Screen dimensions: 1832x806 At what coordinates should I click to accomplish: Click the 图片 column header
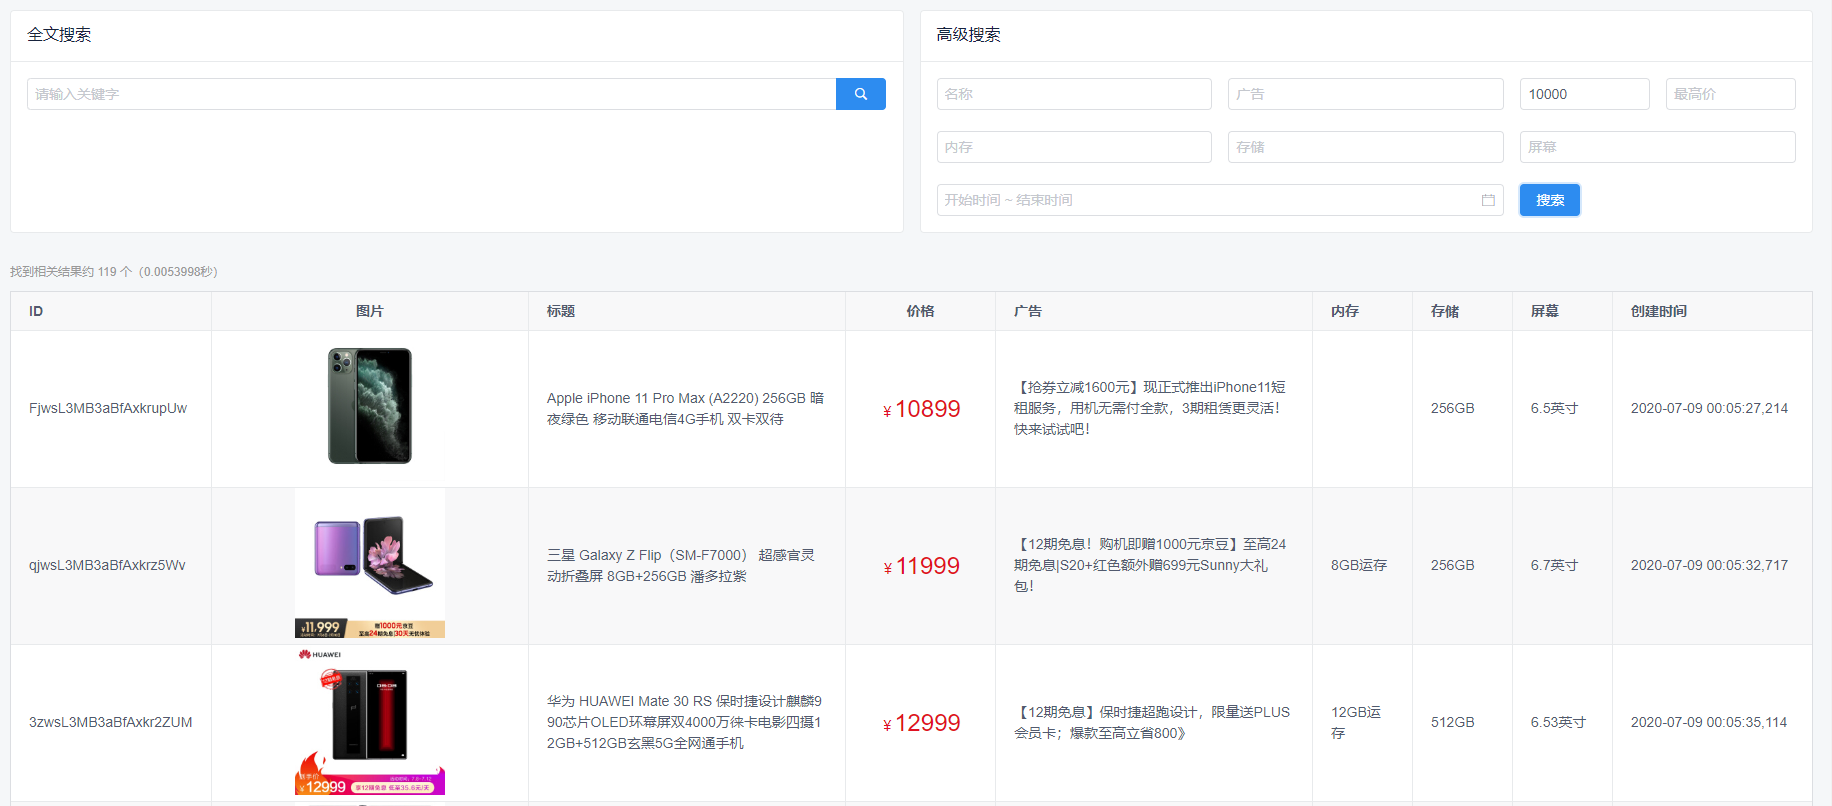tap(370, 311)
